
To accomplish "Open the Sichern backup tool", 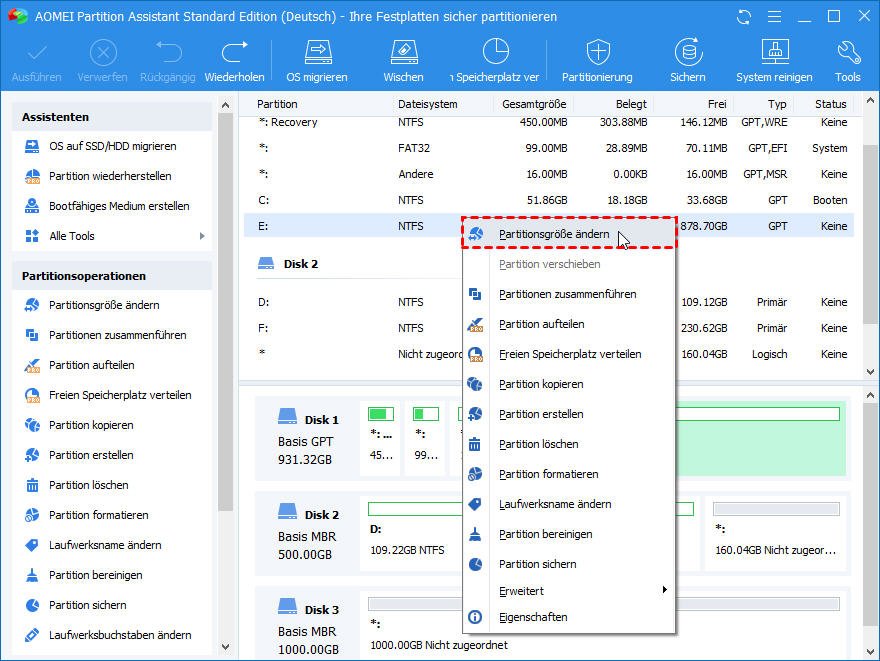I will click(687, 60).
